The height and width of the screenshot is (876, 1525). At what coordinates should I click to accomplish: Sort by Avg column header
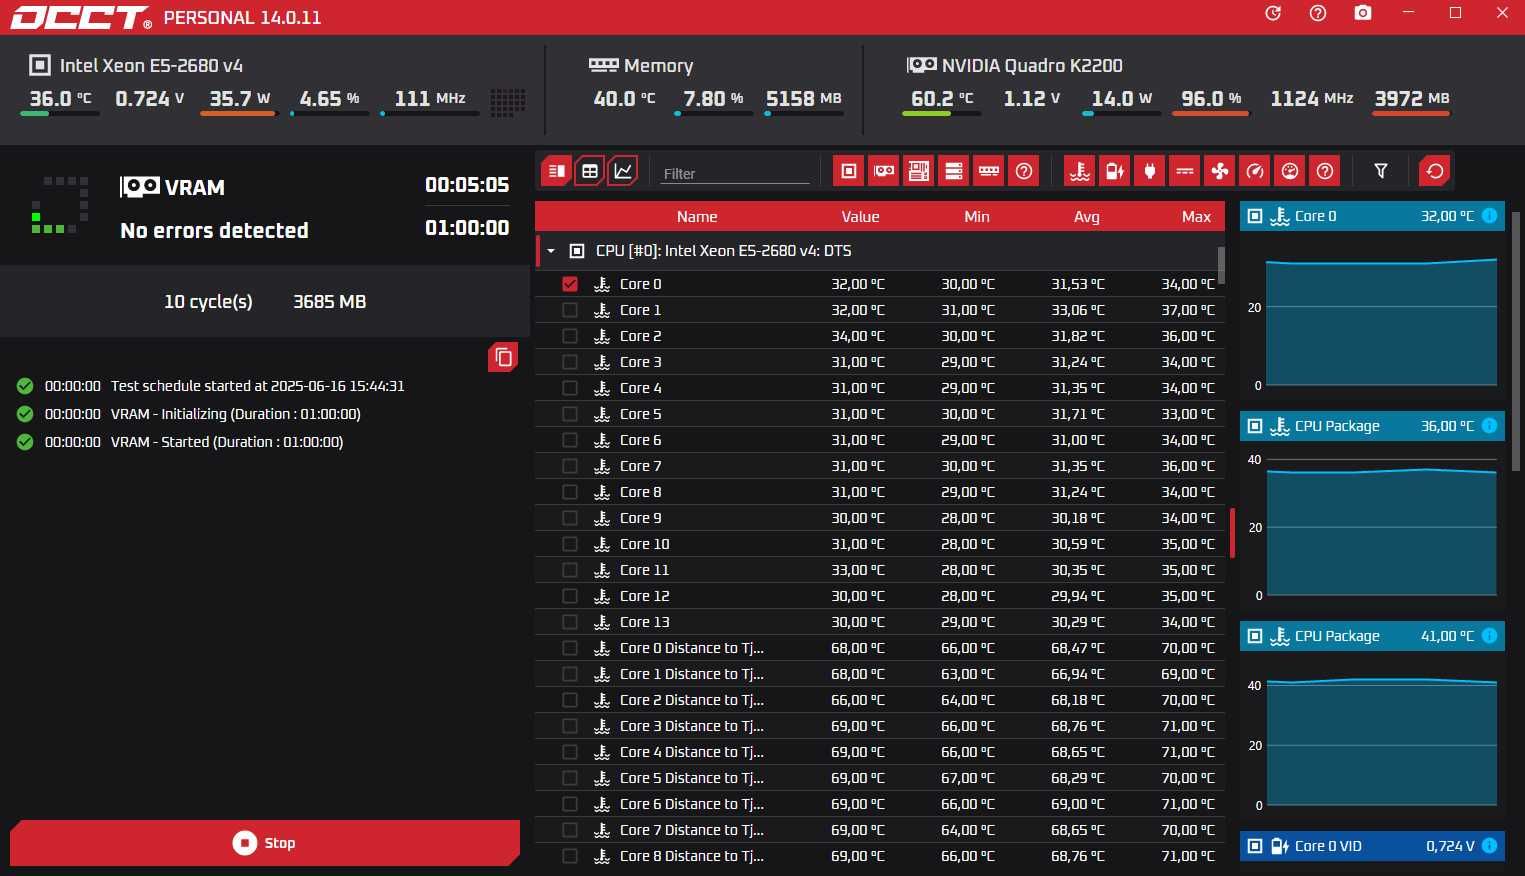tap(1087, 217)
